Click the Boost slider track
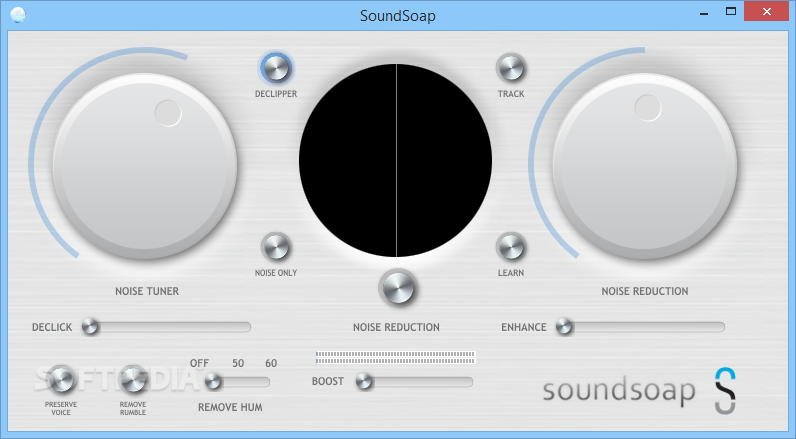This screenshot has width=796, height=439. [414, 382]
